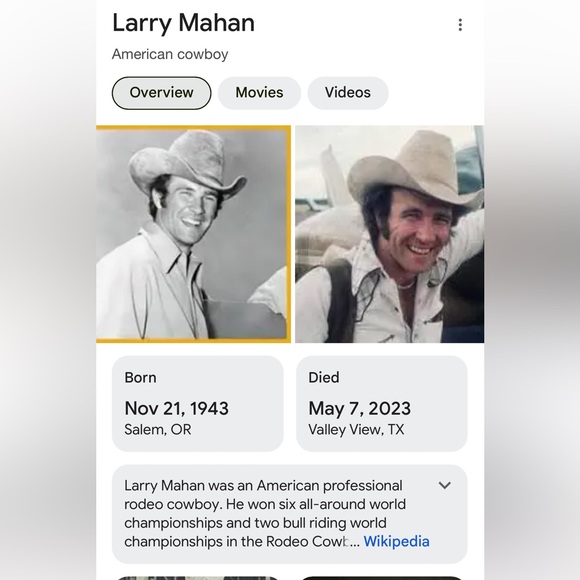This screenshot has width=580, height=580.
Task: Click the Died May 7, 2023 card
Action: [381, 404]
